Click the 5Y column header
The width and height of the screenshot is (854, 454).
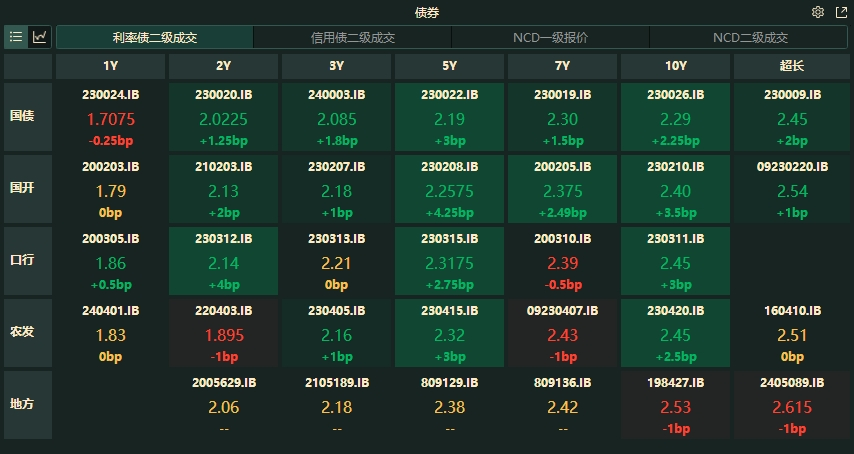(x=449, y=66)
